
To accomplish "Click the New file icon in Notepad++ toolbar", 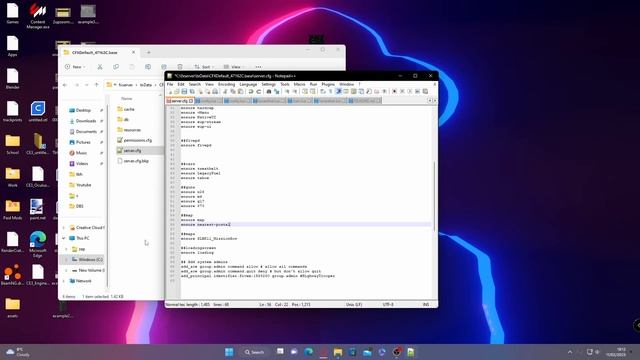I will [170, 91].
